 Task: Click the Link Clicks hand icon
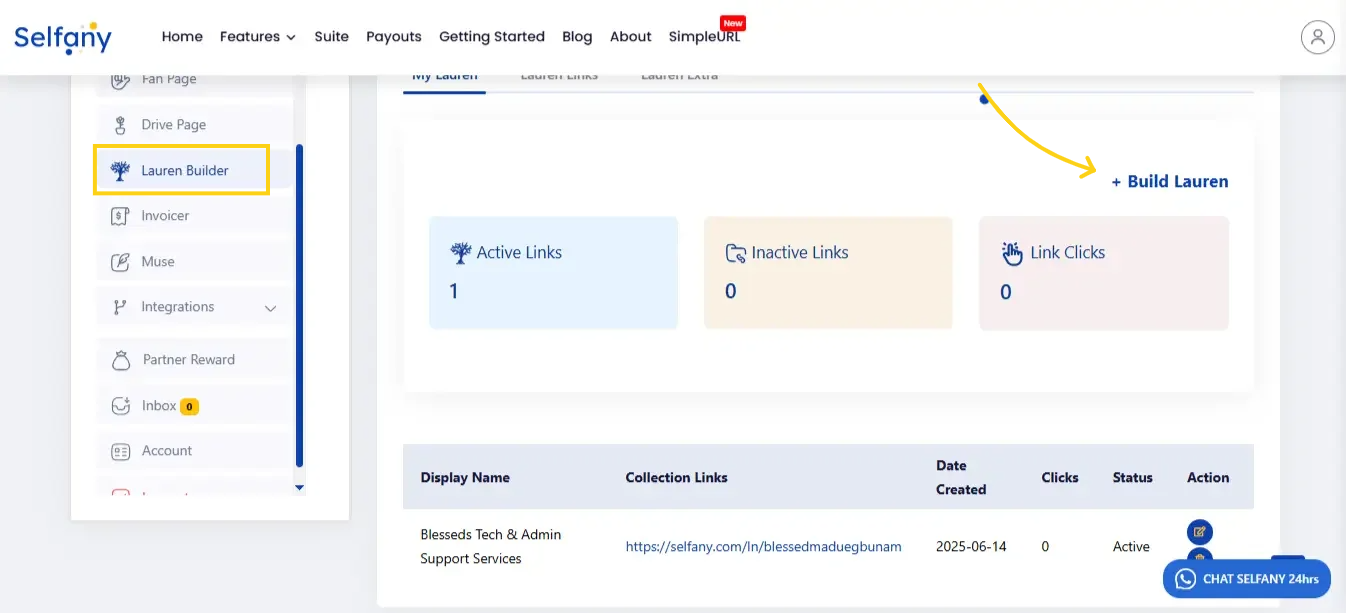click(x=1013, y=253)
